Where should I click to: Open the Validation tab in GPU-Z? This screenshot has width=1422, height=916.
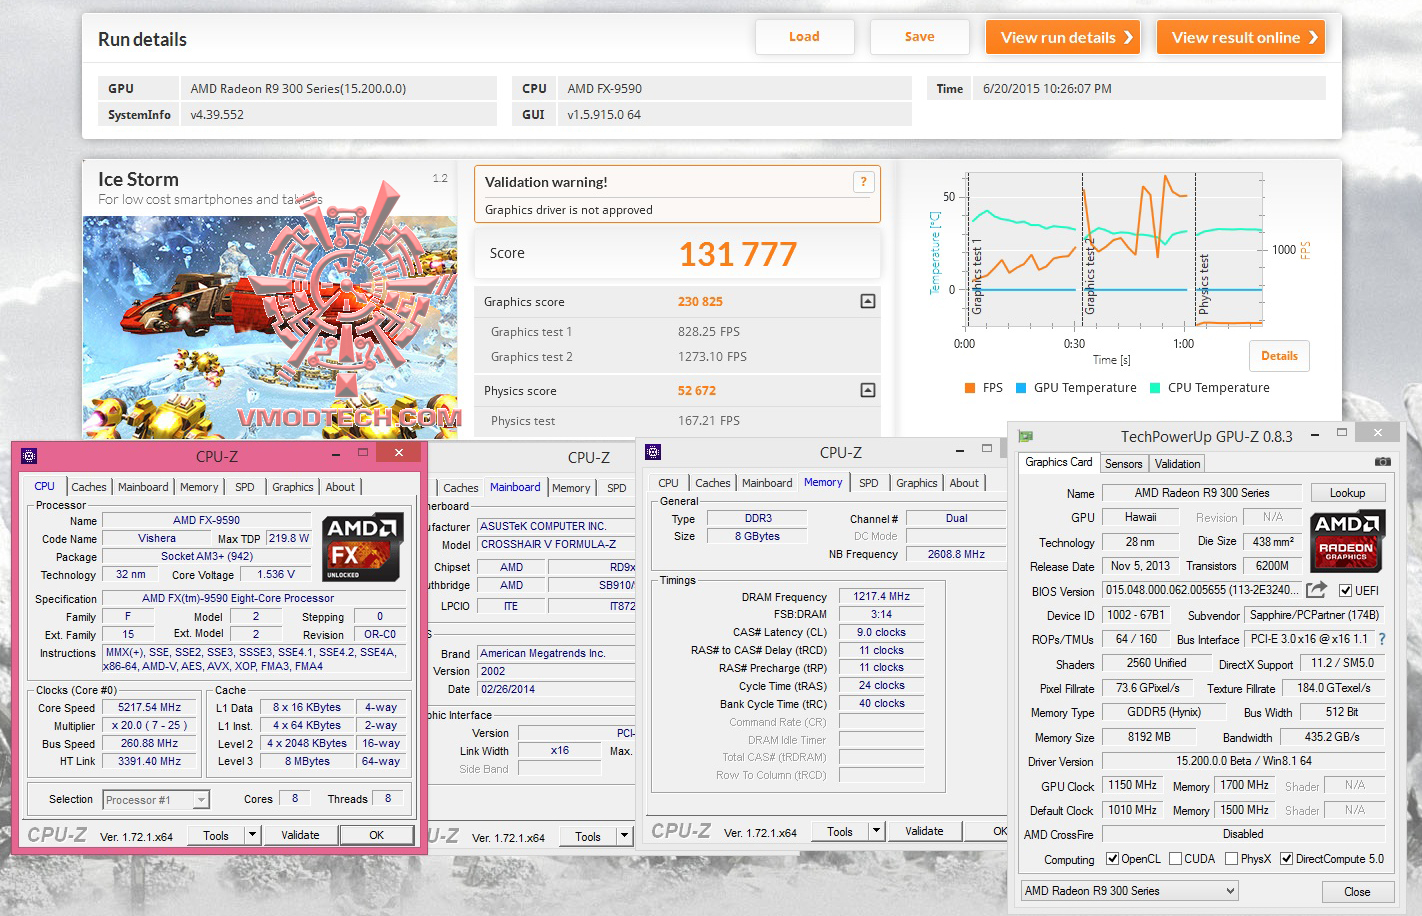(1177, 464)
